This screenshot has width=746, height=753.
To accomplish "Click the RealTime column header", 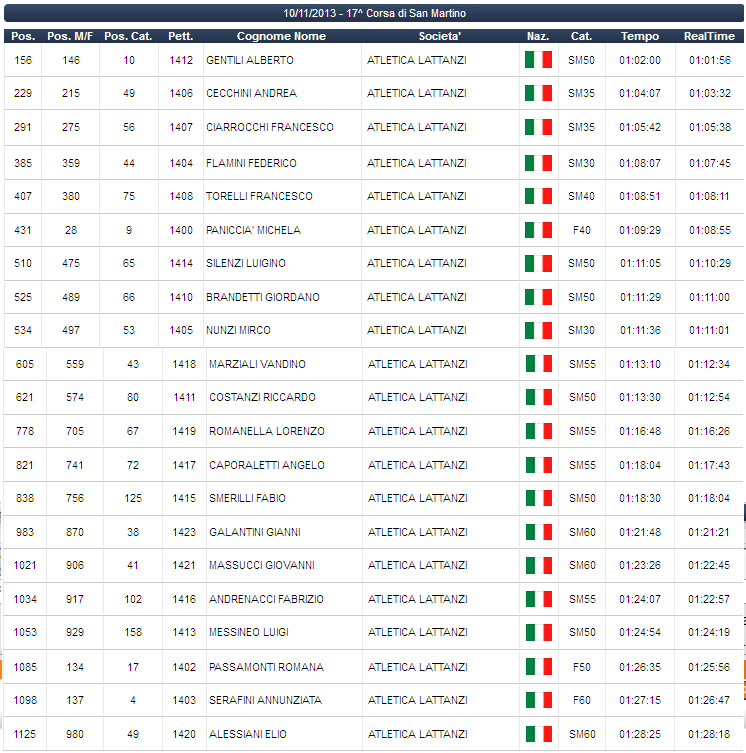I will [x=709, y=37].
